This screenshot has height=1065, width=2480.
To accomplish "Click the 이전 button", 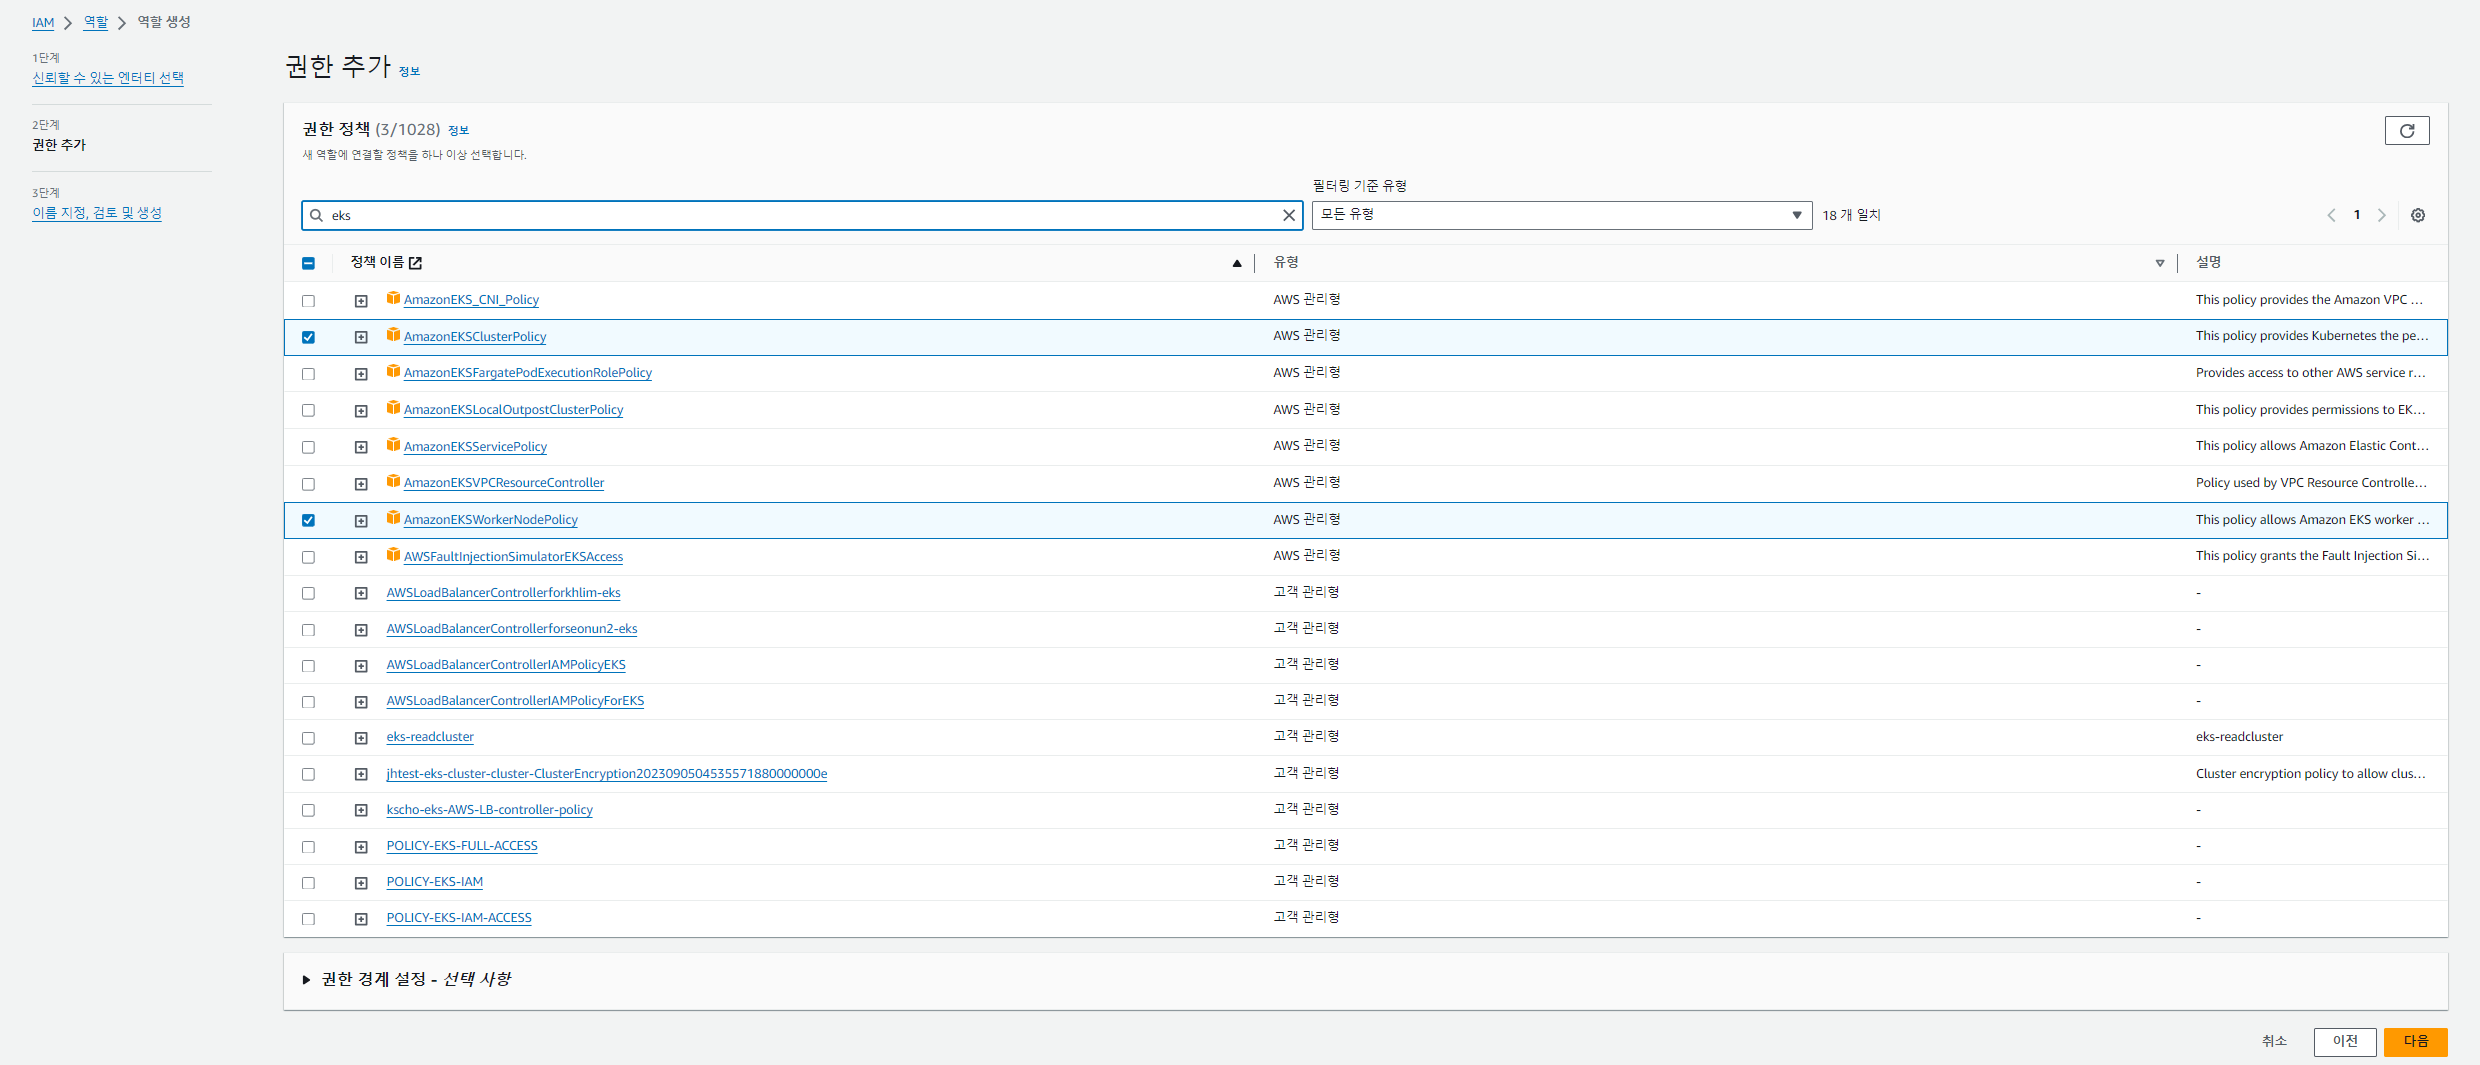I will (2345, 1042).
